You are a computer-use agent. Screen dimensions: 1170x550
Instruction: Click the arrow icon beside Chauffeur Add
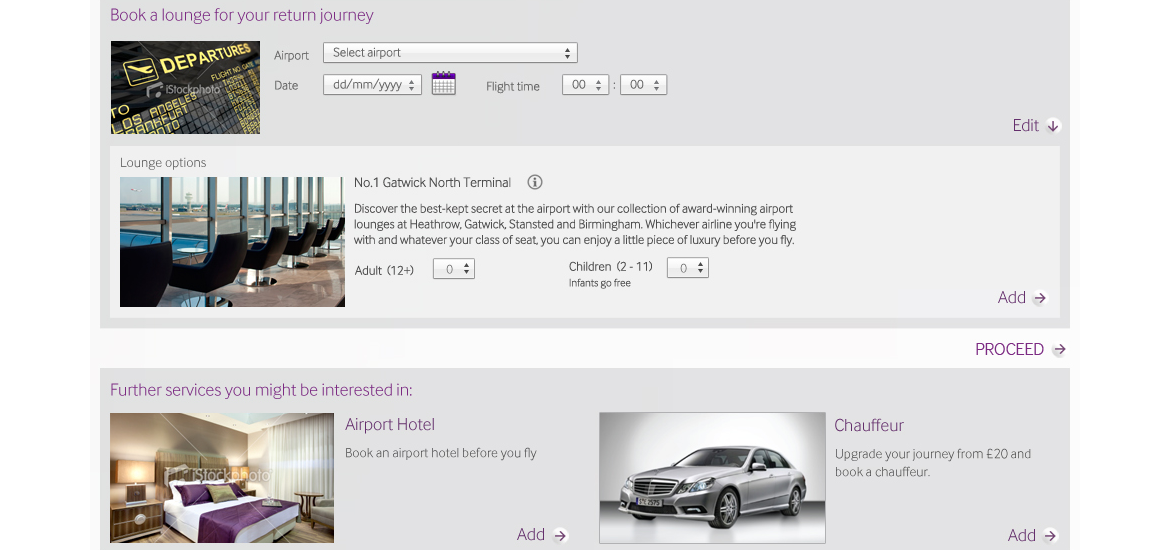tap(1051, 536)
